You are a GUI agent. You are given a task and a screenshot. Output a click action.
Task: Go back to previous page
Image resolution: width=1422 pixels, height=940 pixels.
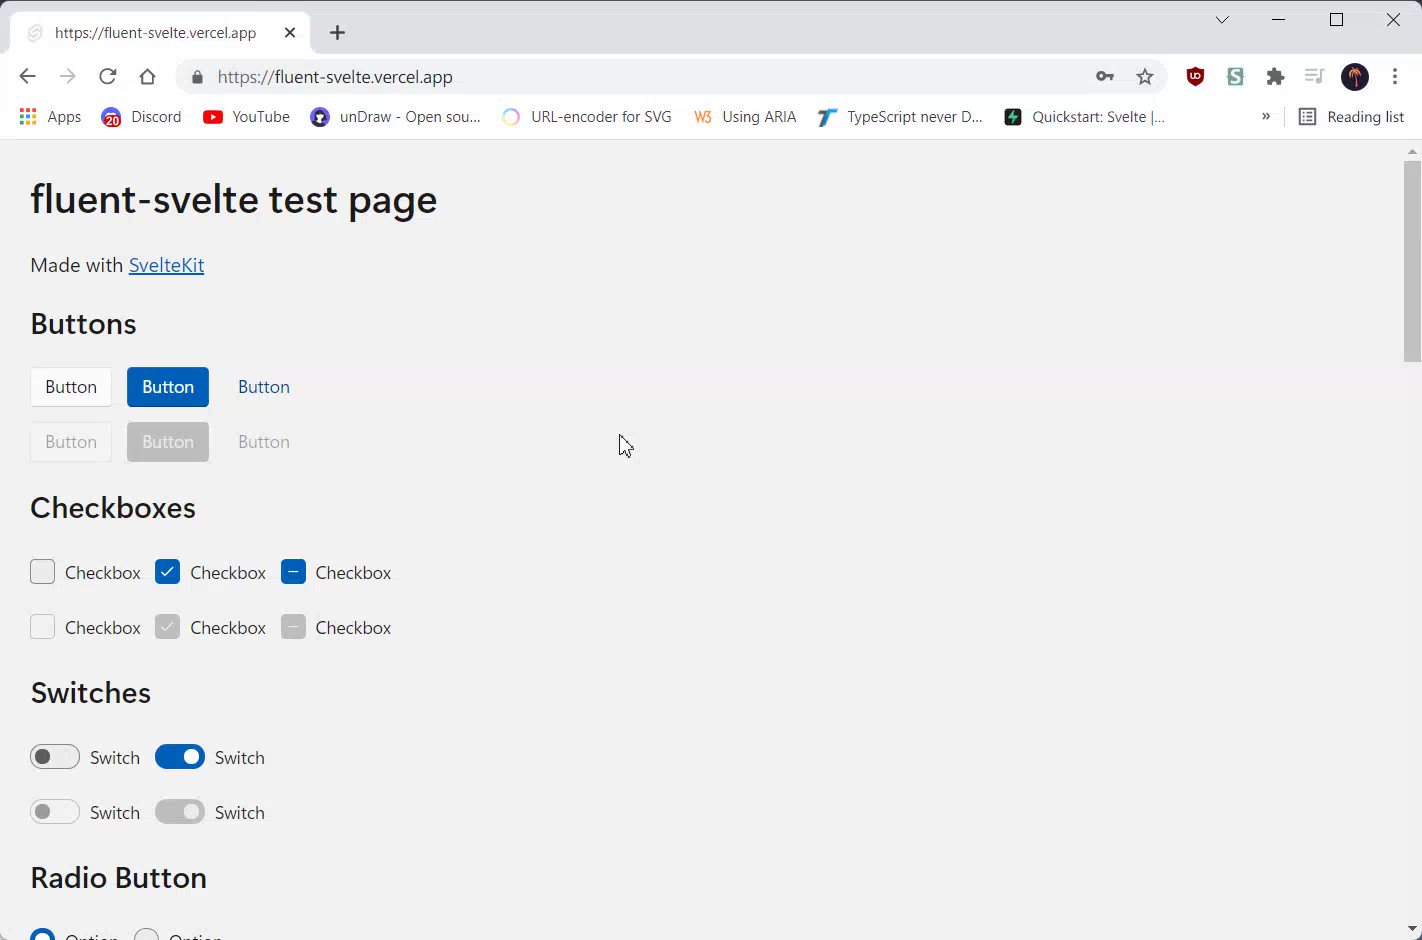point(27,77)
